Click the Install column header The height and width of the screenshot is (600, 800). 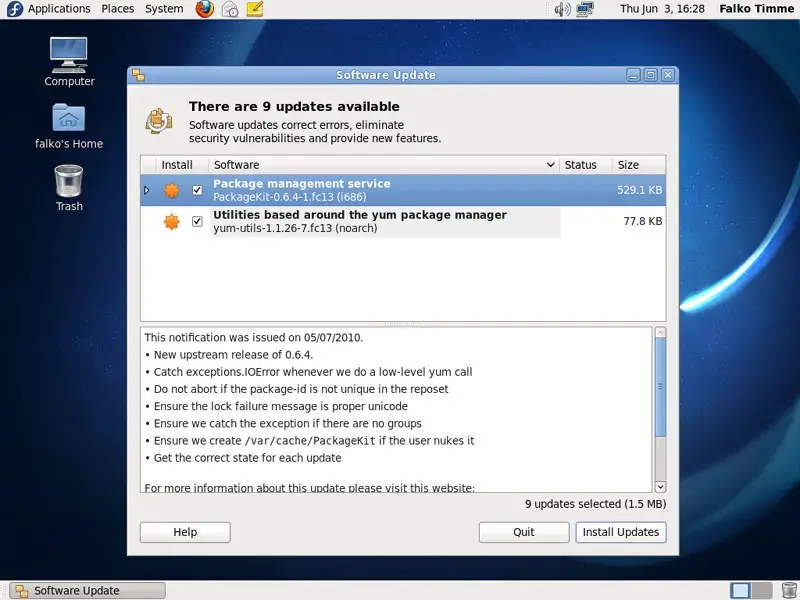(x=182, y=165)
